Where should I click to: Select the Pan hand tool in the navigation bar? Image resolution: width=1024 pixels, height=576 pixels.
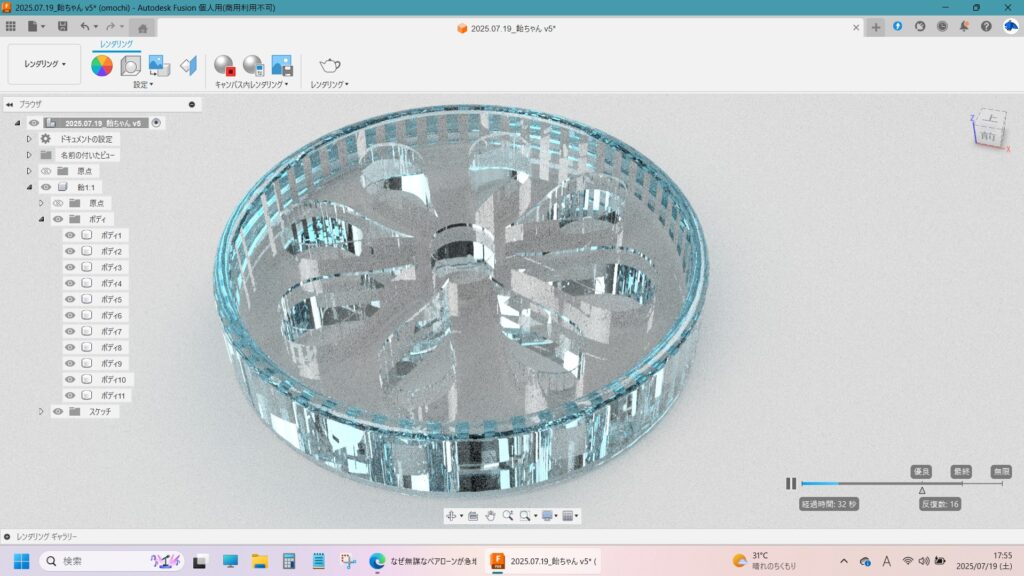pyautogui.click(x=490, y=516)
